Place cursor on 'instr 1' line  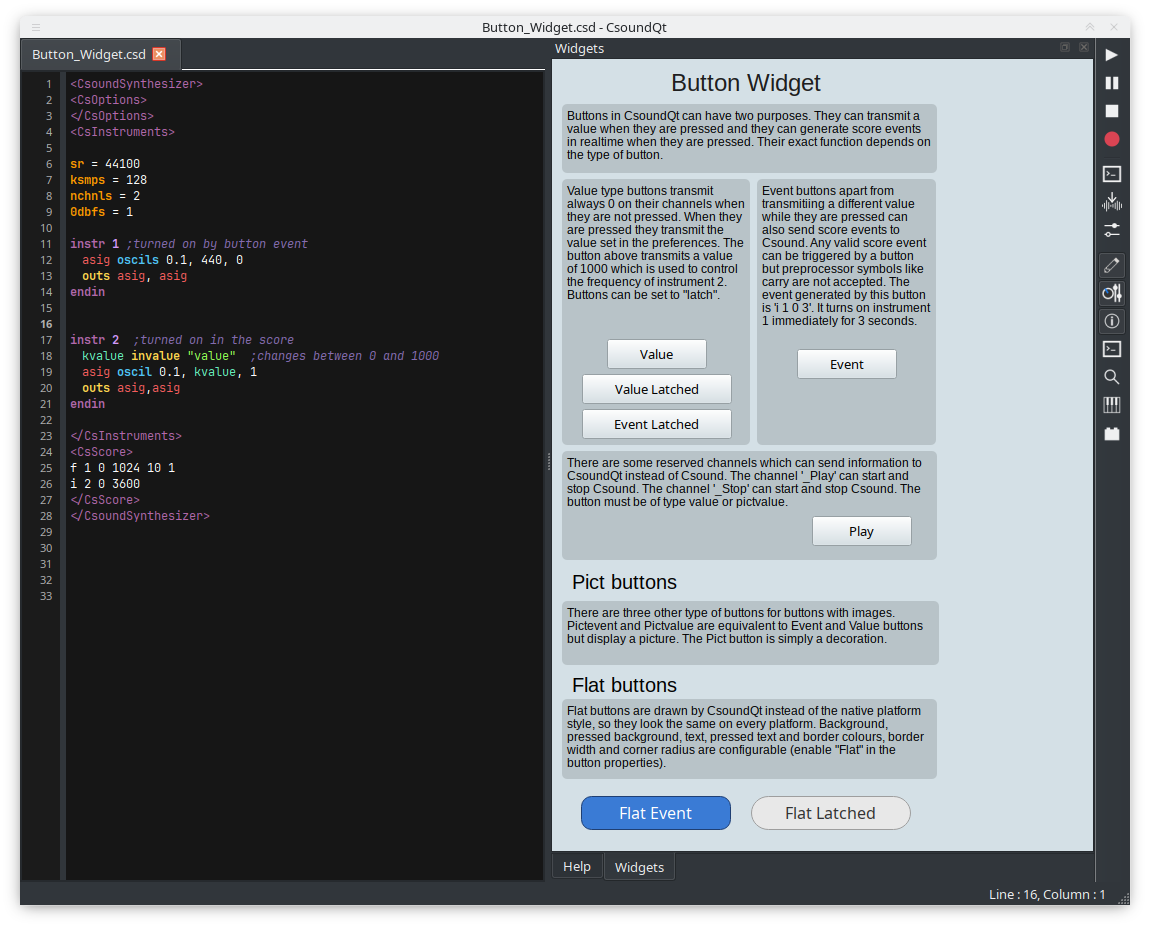[189, 244]
